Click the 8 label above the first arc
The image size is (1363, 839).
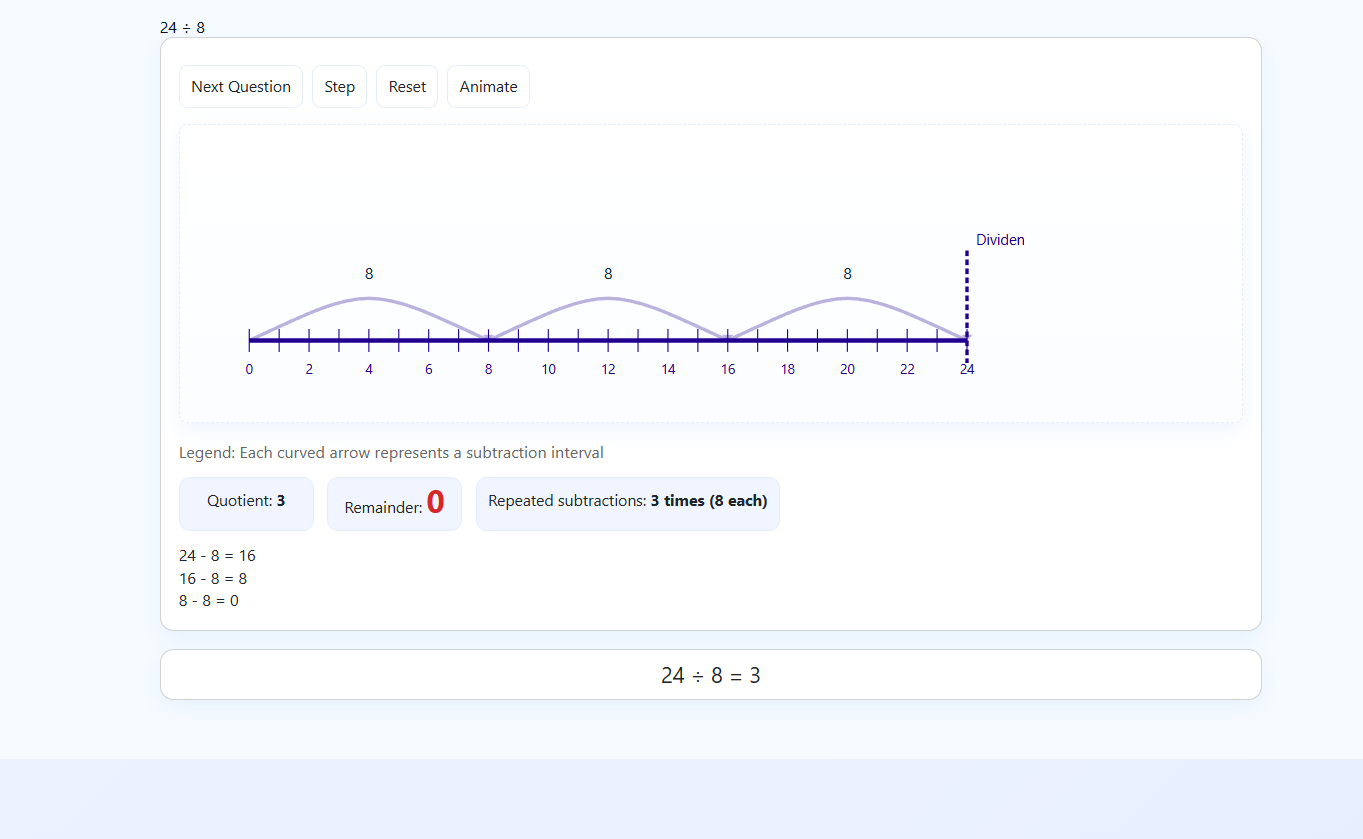[369, 274]
